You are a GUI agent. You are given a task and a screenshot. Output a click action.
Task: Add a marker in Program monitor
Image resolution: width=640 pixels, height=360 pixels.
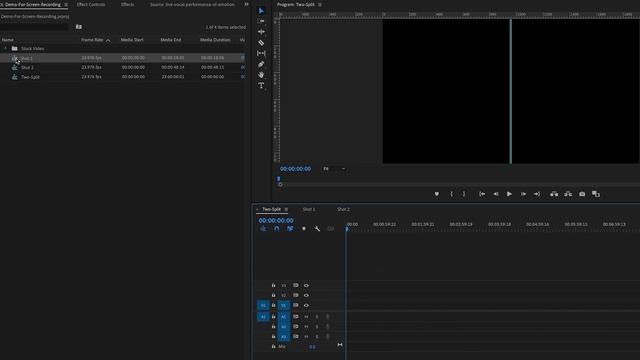pos(437,194)
